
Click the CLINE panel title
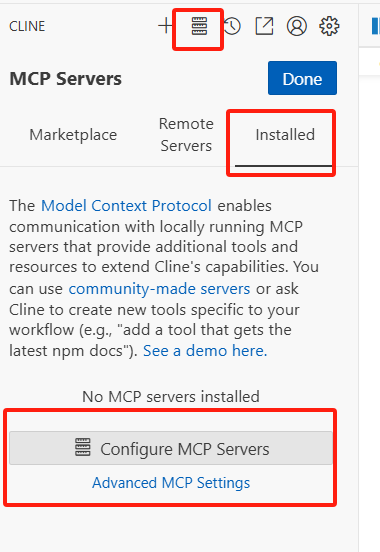pos(27,26)
